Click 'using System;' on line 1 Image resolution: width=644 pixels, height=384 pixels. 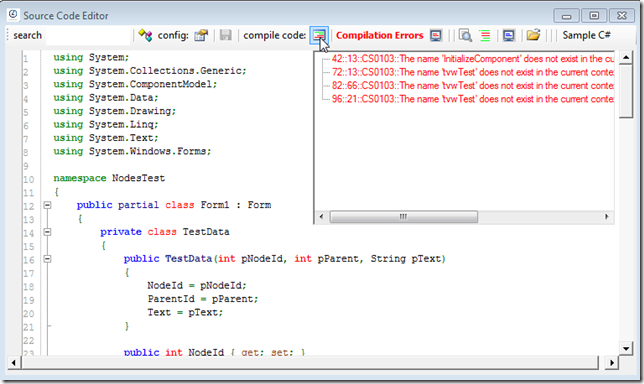[91, 57]
